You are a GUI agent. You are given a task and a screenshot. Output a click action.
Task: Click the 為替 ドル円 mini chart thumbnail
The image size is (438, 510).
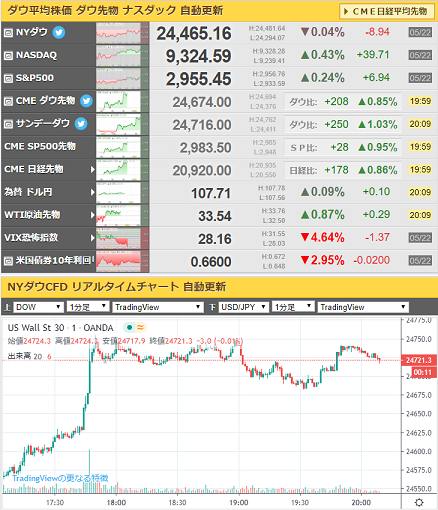pos(122,192)
